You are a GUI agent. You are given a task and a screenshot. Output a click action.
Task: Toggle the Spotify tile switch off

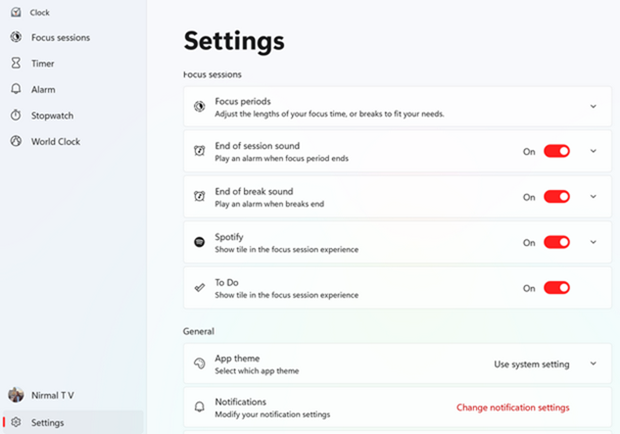(556, 242)
